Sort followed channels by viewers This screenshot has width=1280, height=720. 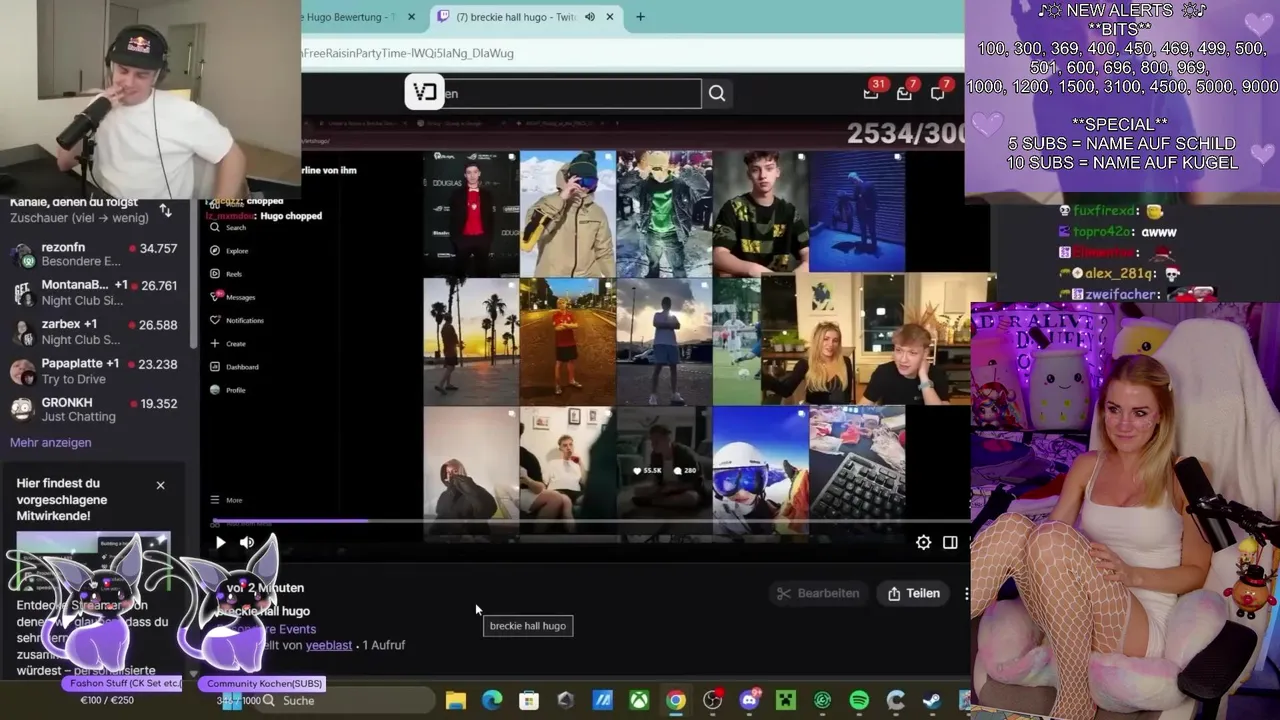166,212
